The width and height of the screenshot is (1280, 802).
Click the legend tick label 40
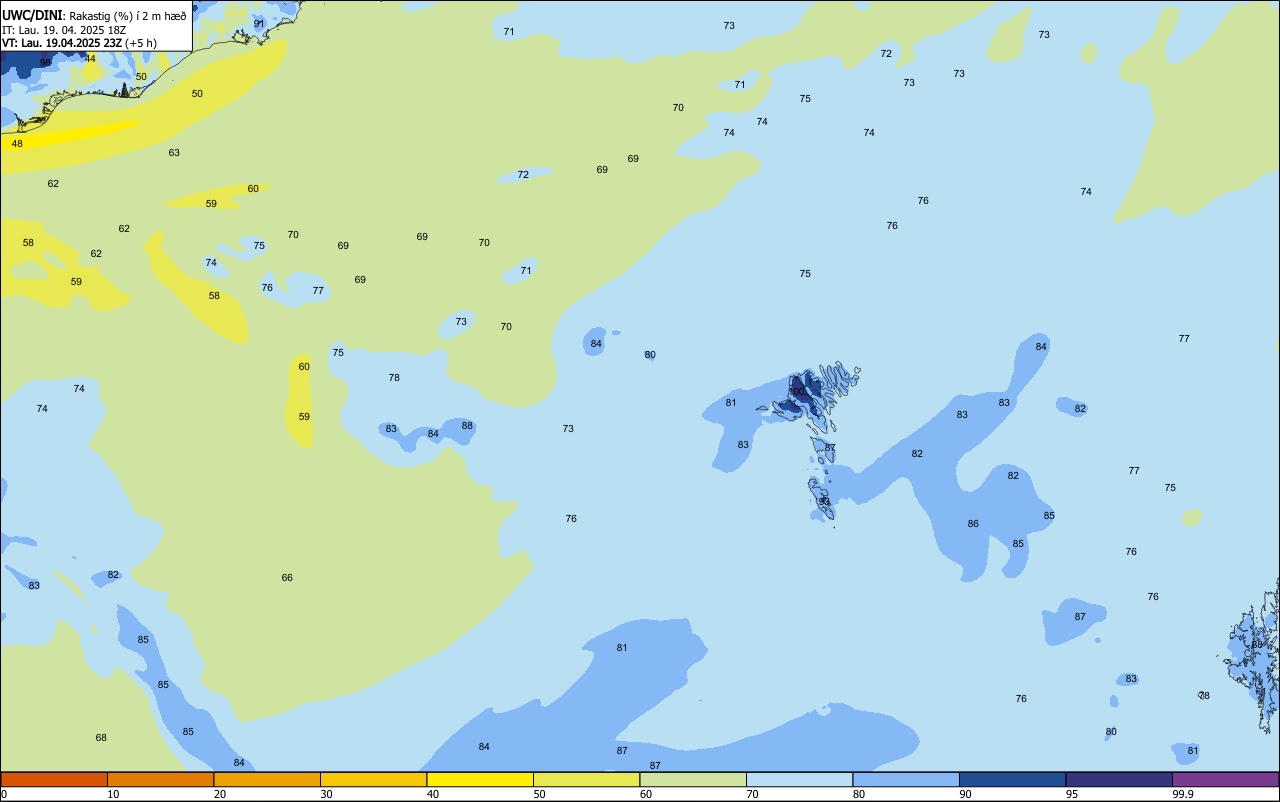pyautogui.click(x=433, y=794)
